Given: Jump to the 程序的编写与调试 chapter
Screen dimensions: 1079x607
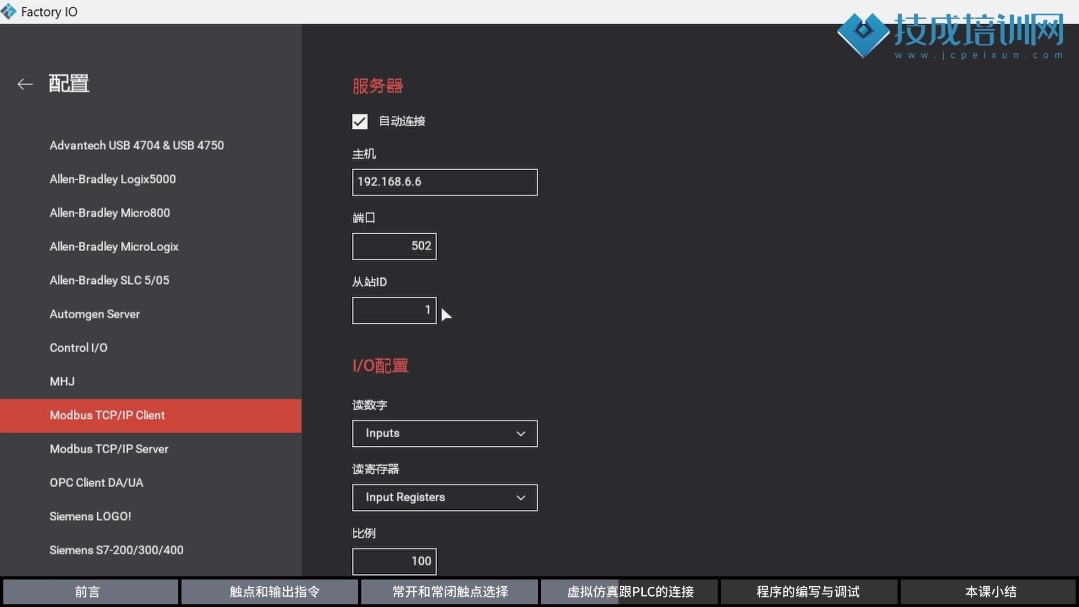Looking at the screenshot, I should click(x=809, y=592).
